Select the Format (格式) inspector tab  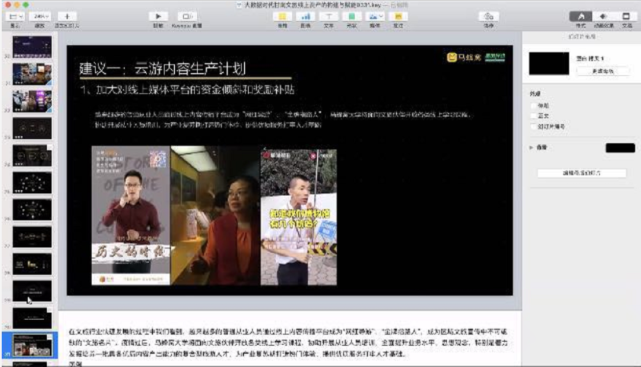[580, 16]
